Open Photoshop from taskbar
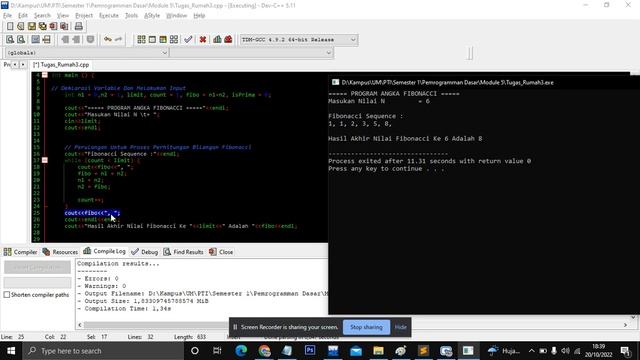The image size is (640, 360). pos(310,351)
